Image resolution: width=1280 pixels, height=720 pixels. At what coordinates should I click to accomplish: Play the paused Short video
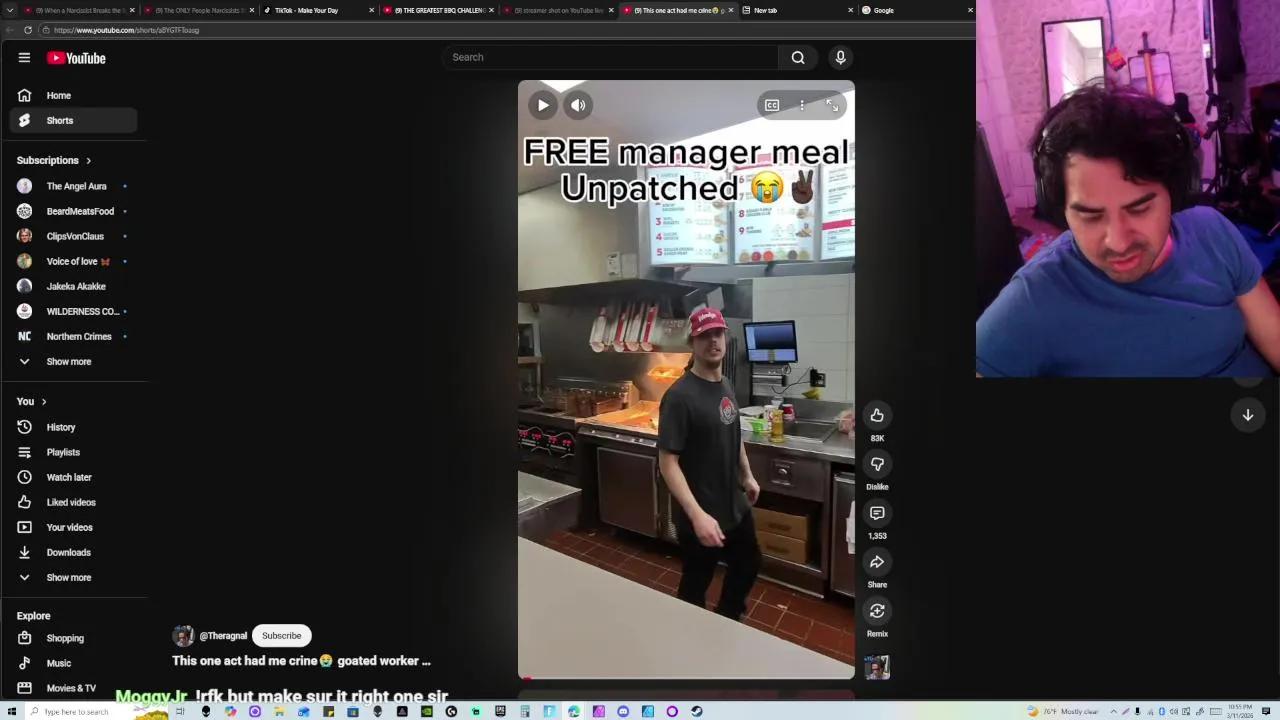click(543, 105)
